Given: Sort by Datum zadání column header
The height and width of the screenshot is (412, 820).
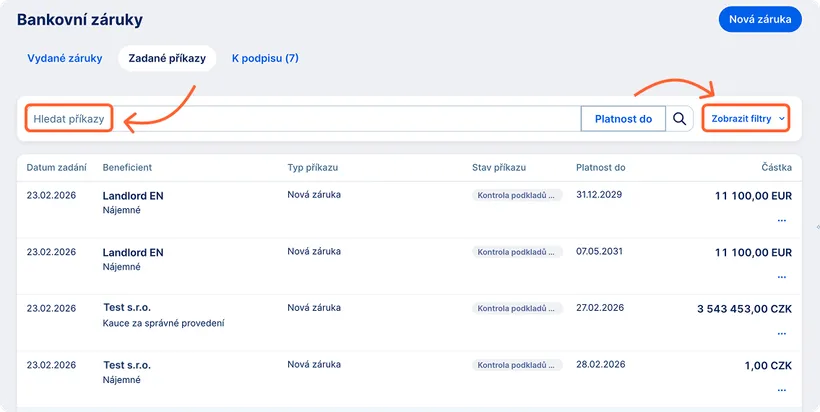Looking at the screenshot, I should tap(56, 167).
